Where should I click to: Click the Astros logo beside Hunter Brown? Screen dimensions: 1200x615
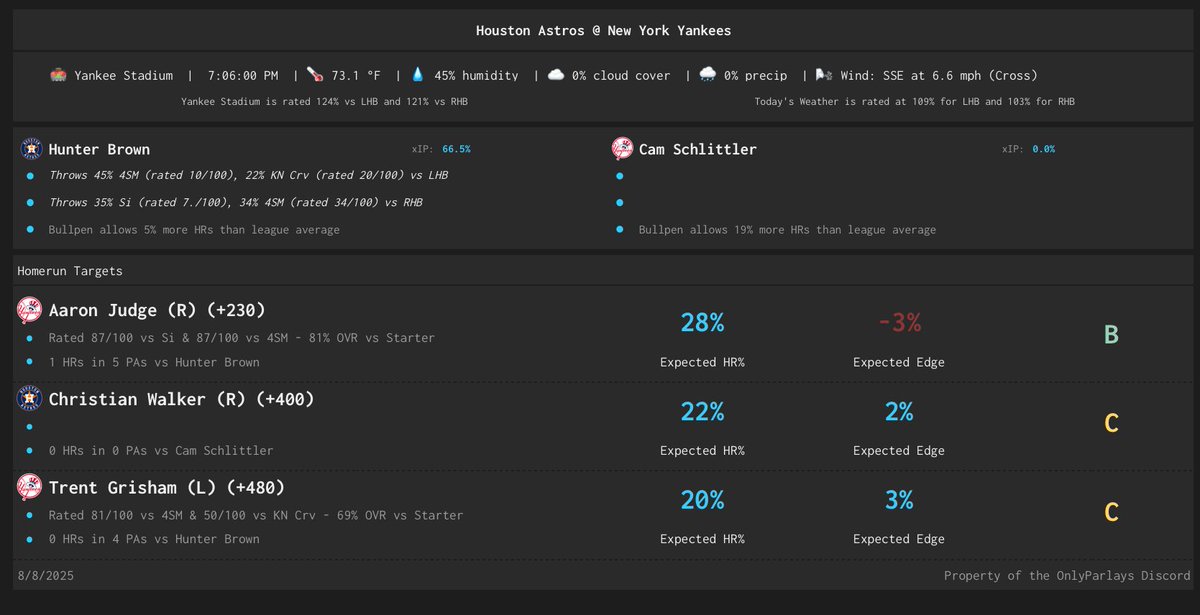(x=31, y=149)
